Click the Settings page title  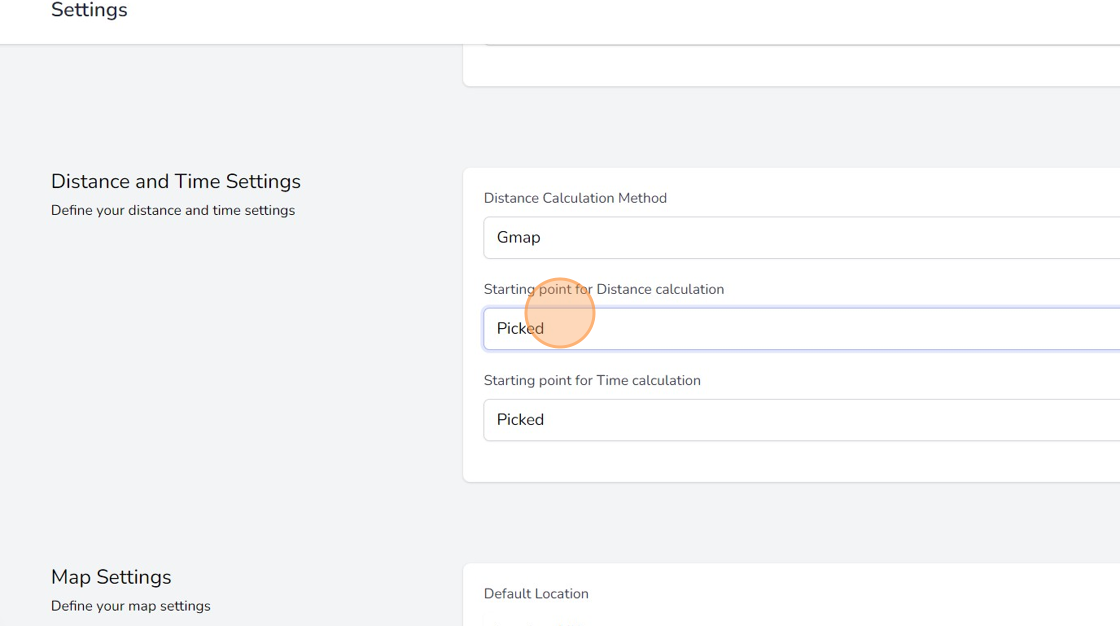89,10
